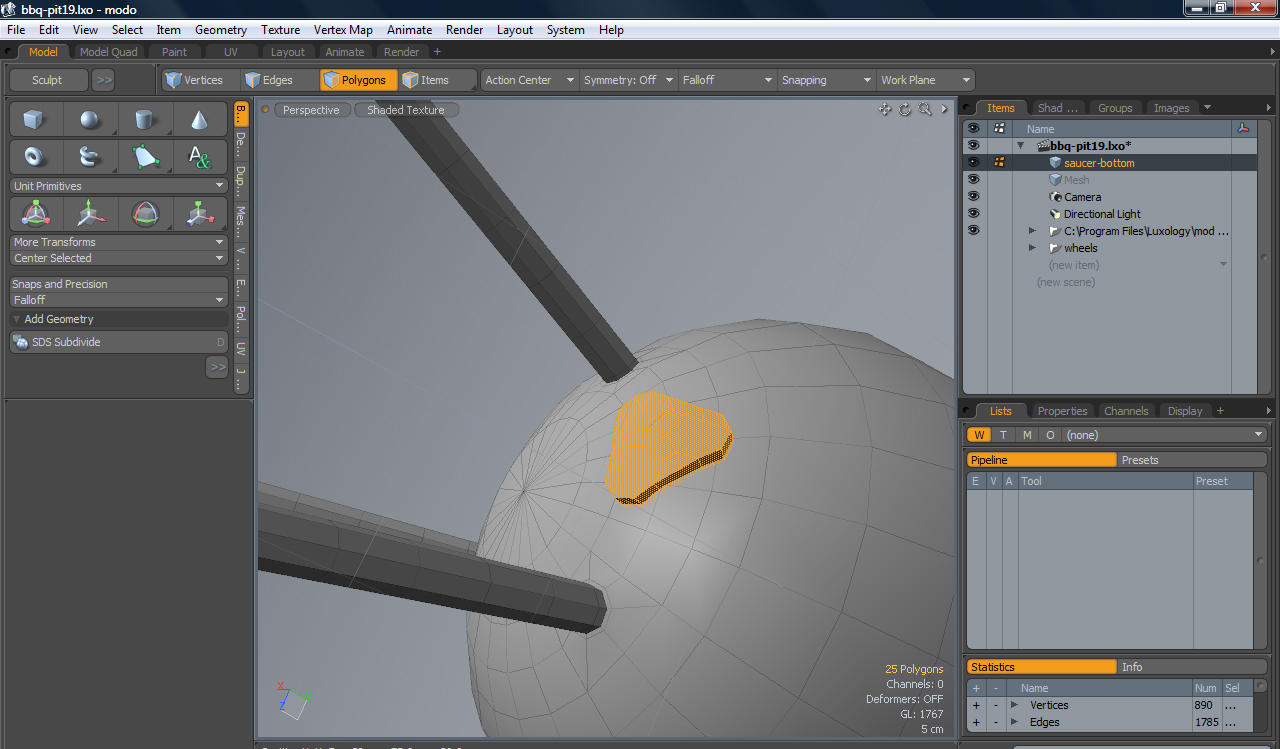Toggle visibility of Luxology folder item
The width and height of the screenshot is (1280, 749).
click(973, 230)
